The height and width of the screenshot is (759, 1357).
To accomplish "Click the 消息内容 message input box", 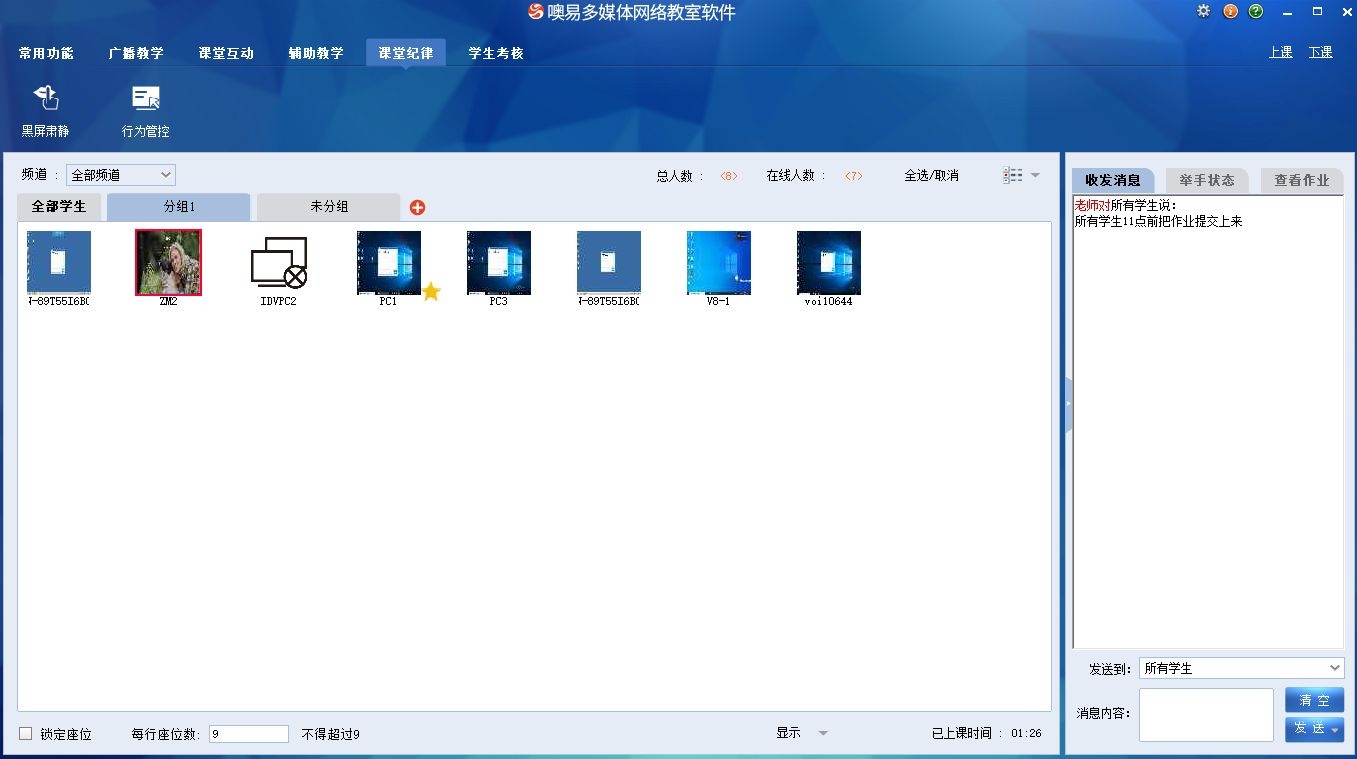I will click(1206, 714).
